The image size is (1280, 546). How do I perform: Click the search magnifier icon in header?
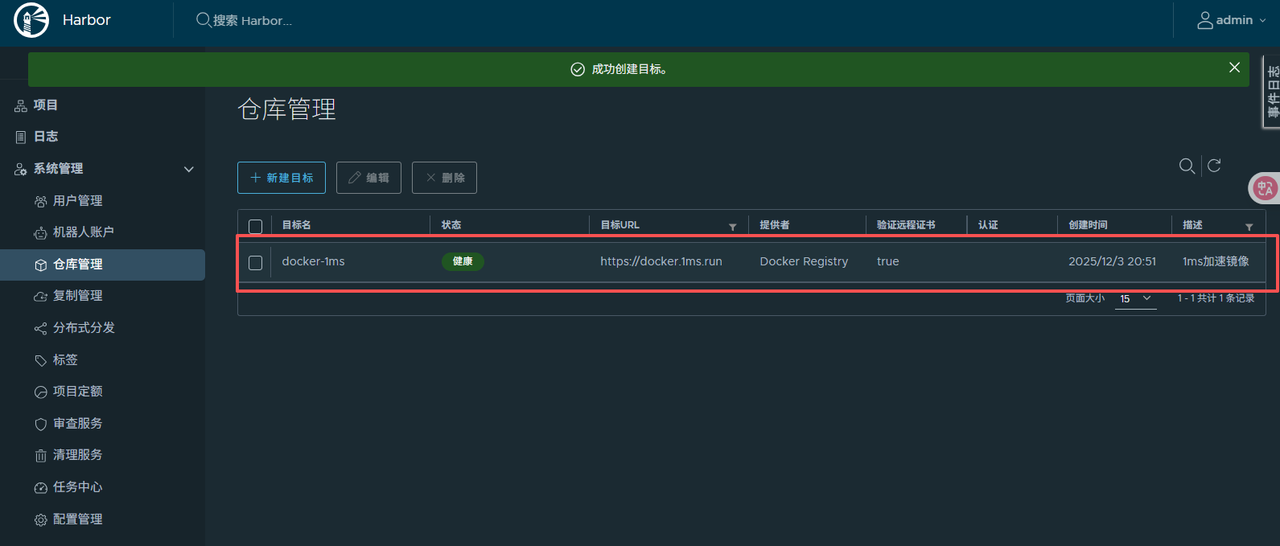[203, 20]
